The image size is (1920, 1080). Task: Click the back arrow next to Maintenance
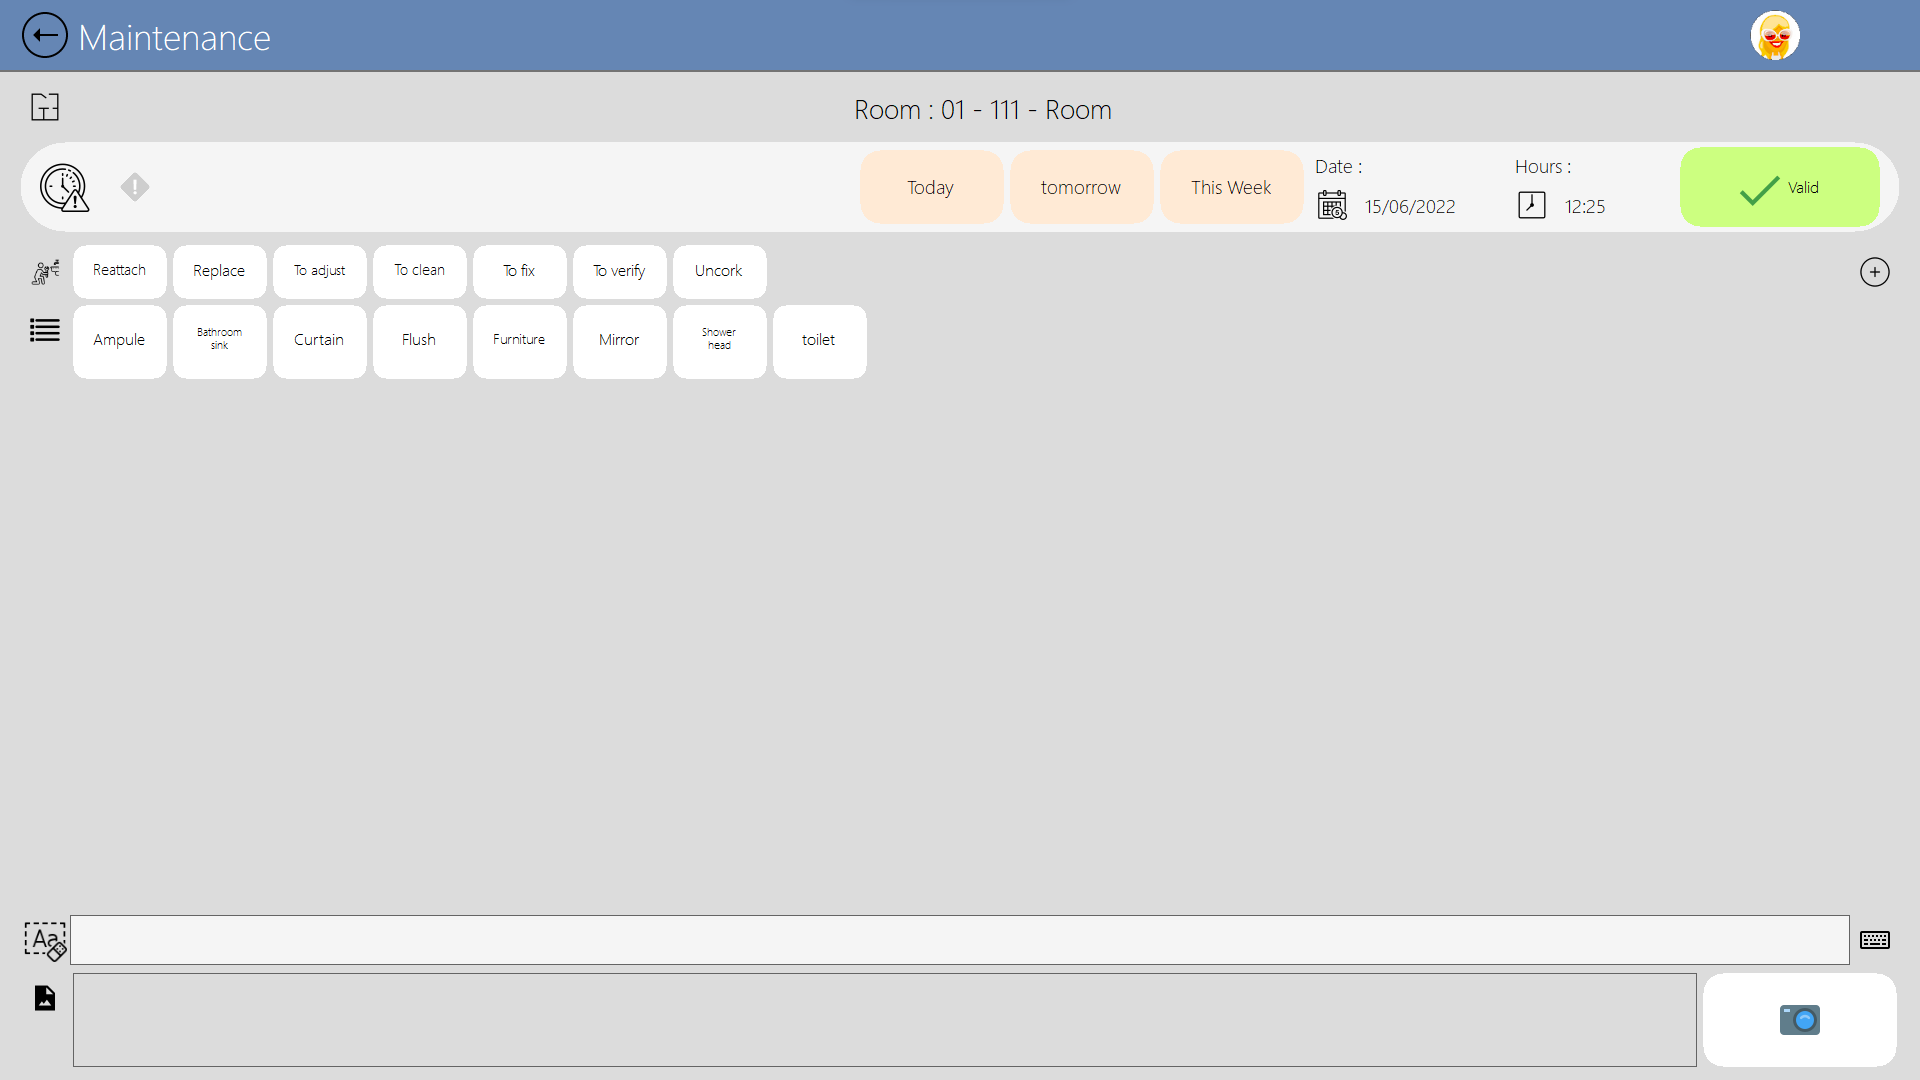(x=45, y=36)
